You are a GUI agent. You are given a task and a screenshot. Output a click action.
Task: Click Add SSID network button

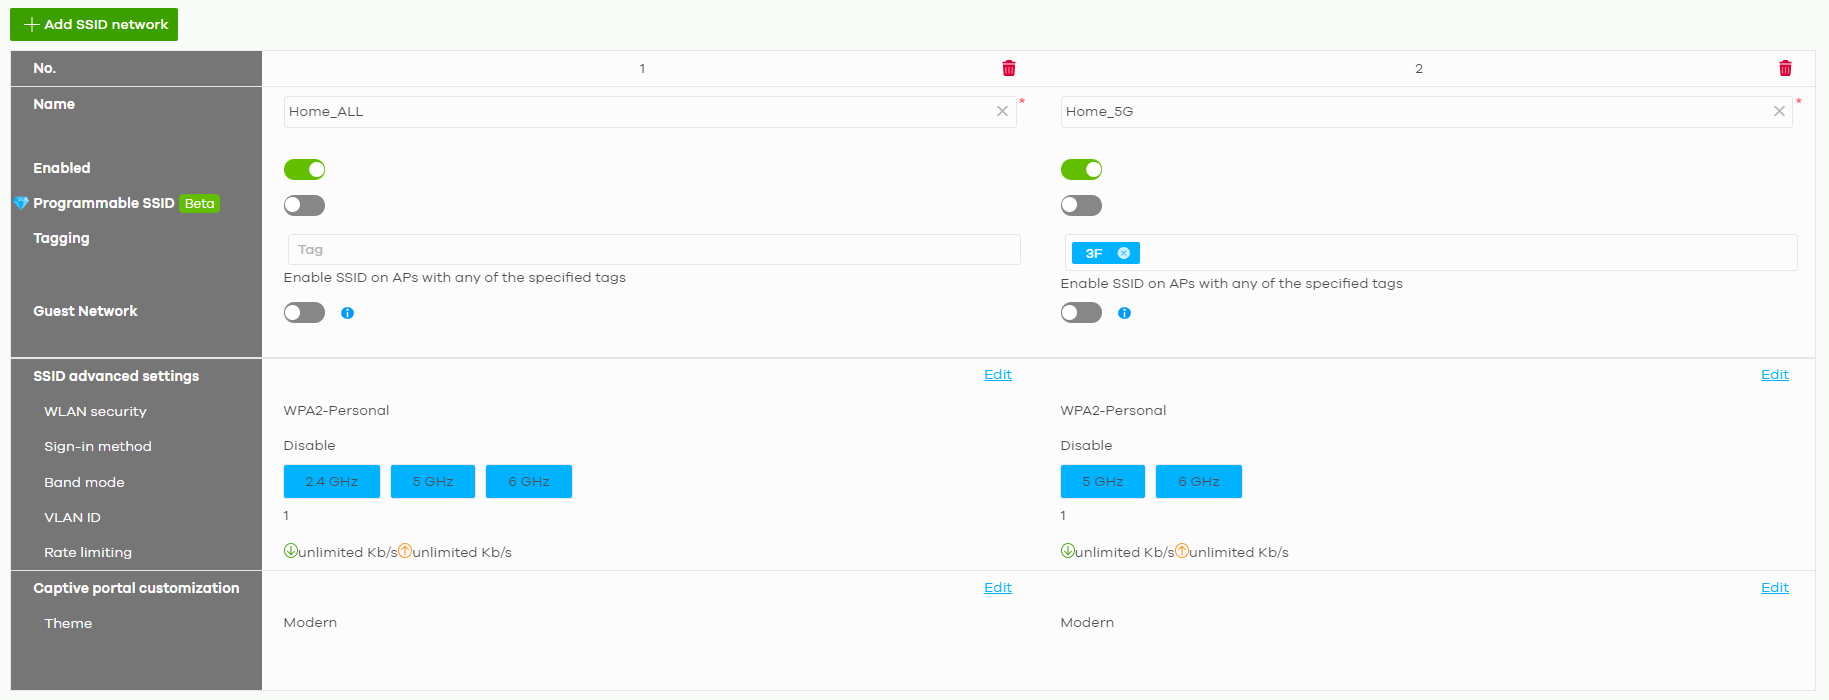click(94, 24)
